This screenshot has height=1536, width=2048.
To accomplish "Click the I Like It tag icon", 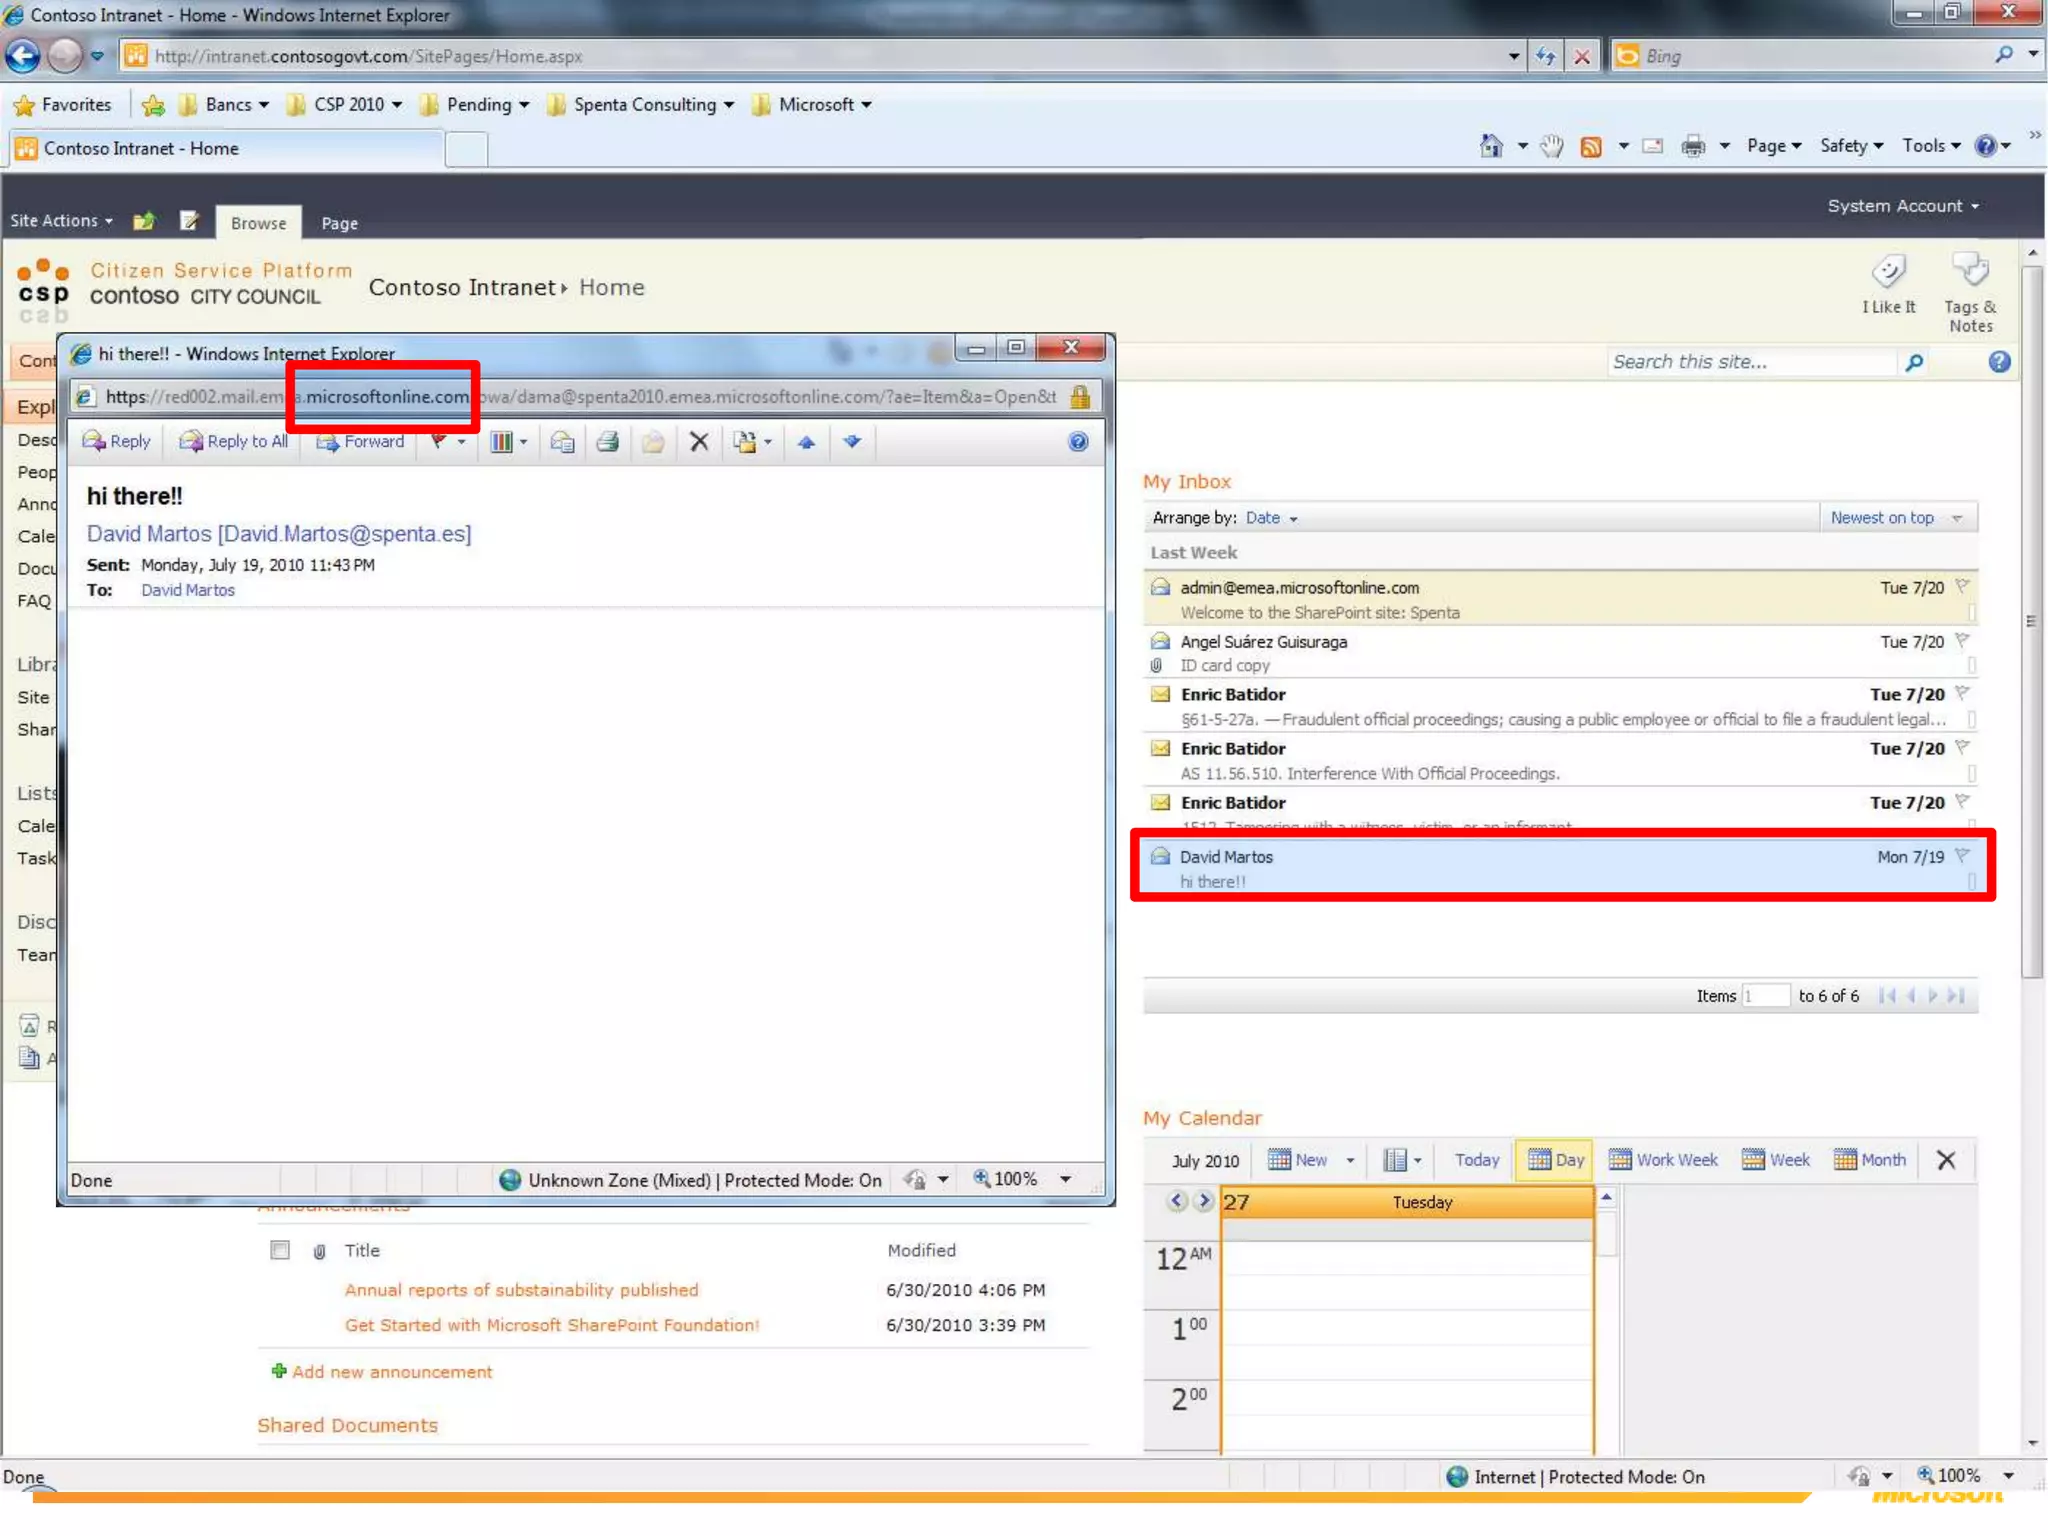I will [x=1889, y=271].
